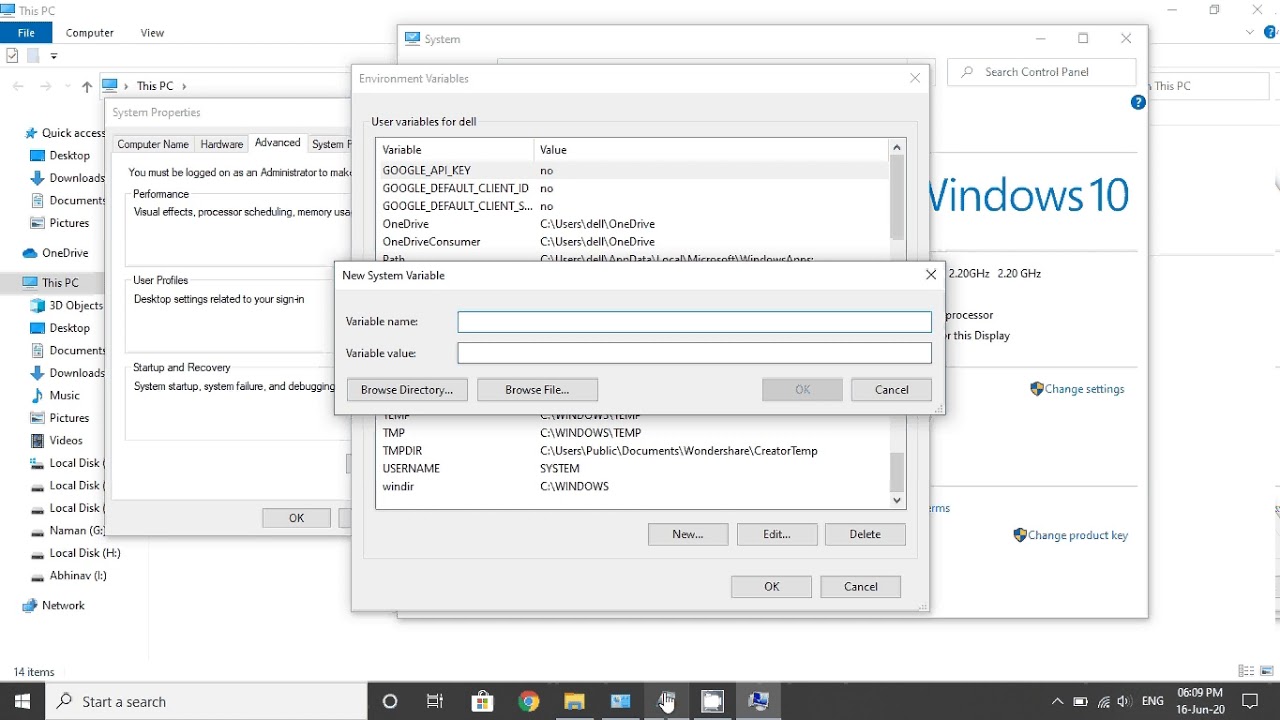Close New System Variable dialog with X

point(931,275)
